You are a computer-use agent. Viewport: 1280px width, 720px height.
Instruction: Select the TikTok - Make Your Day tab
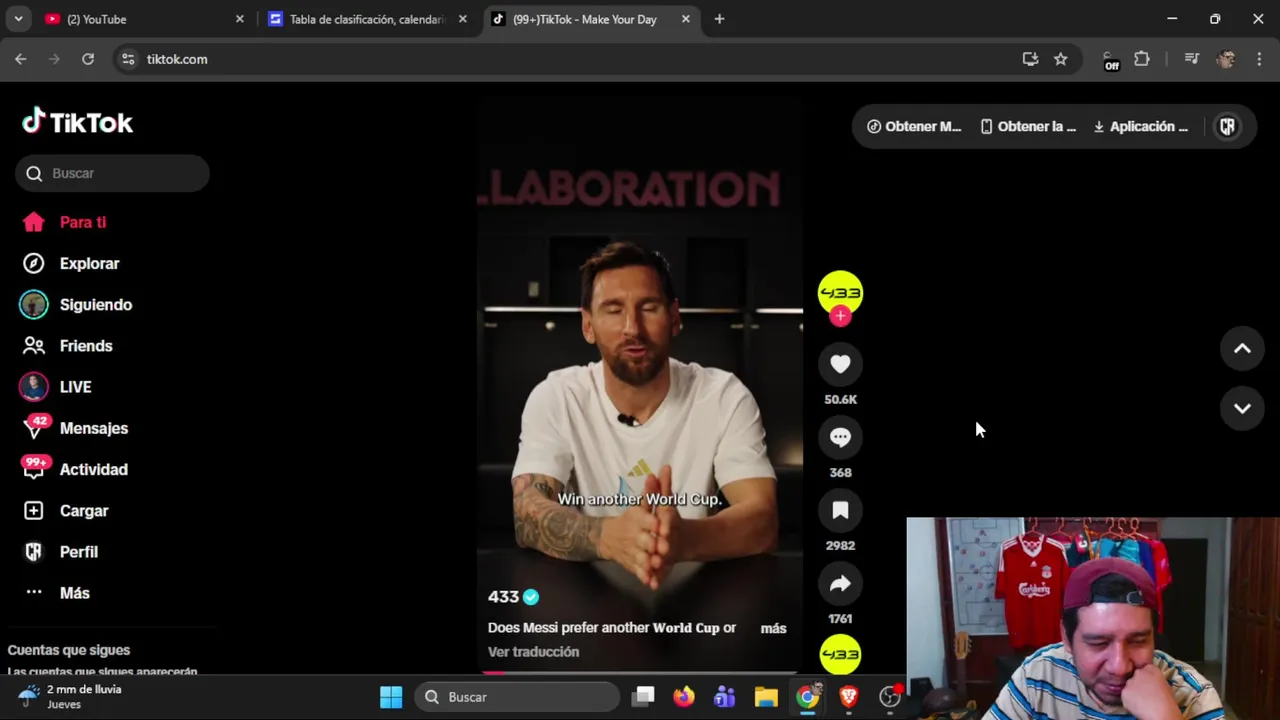[x=590, y=19]
